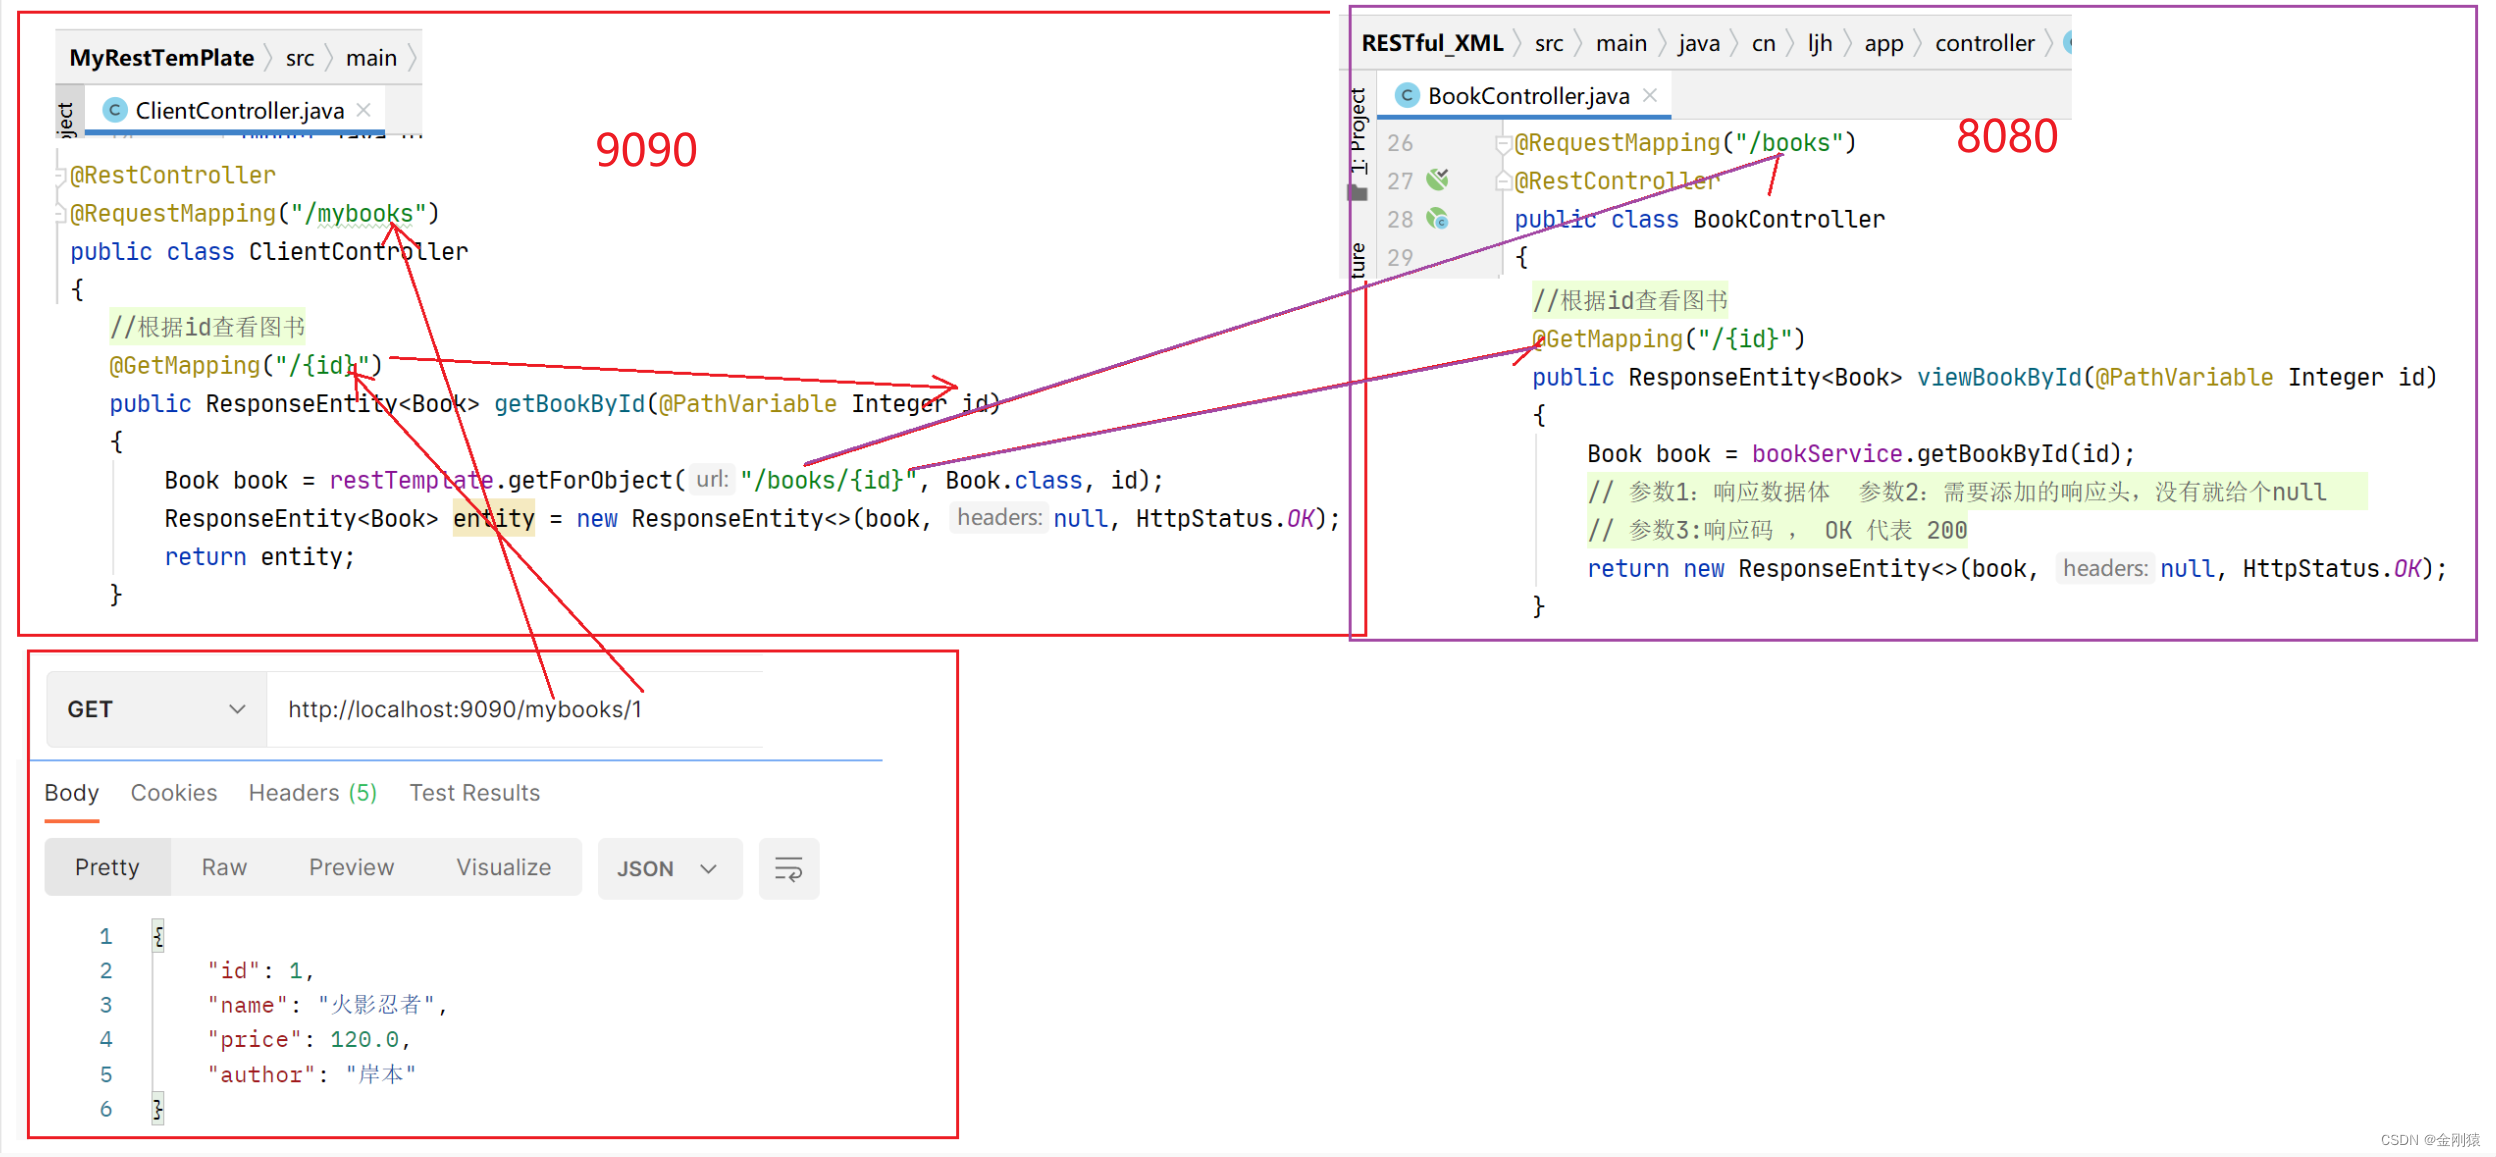This screenshot has height=1157, width=2496.
Task: Collapse fold marker beside @RequestMapping("/mybooks")
Action: click(60, 214)
